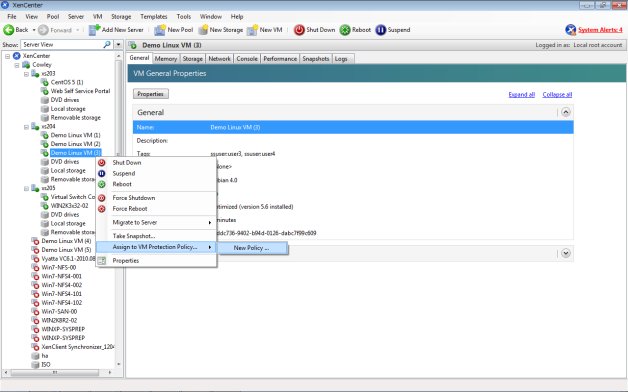Click the CentOS 5 (1) VM icon
628x392 pixels.
point(45,82)
